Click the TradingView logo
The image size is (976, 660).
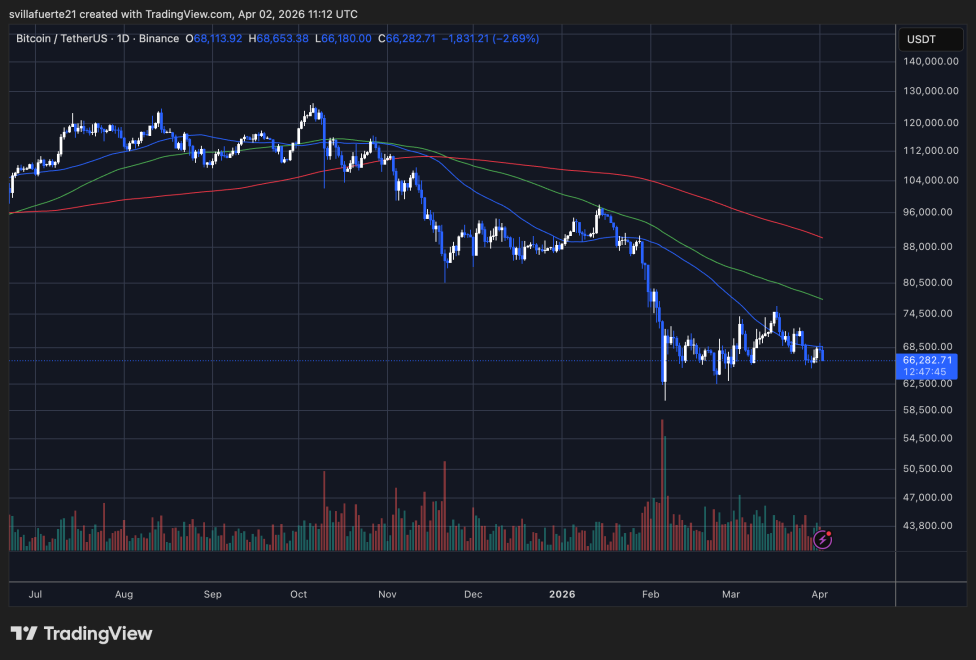[80, 633]
